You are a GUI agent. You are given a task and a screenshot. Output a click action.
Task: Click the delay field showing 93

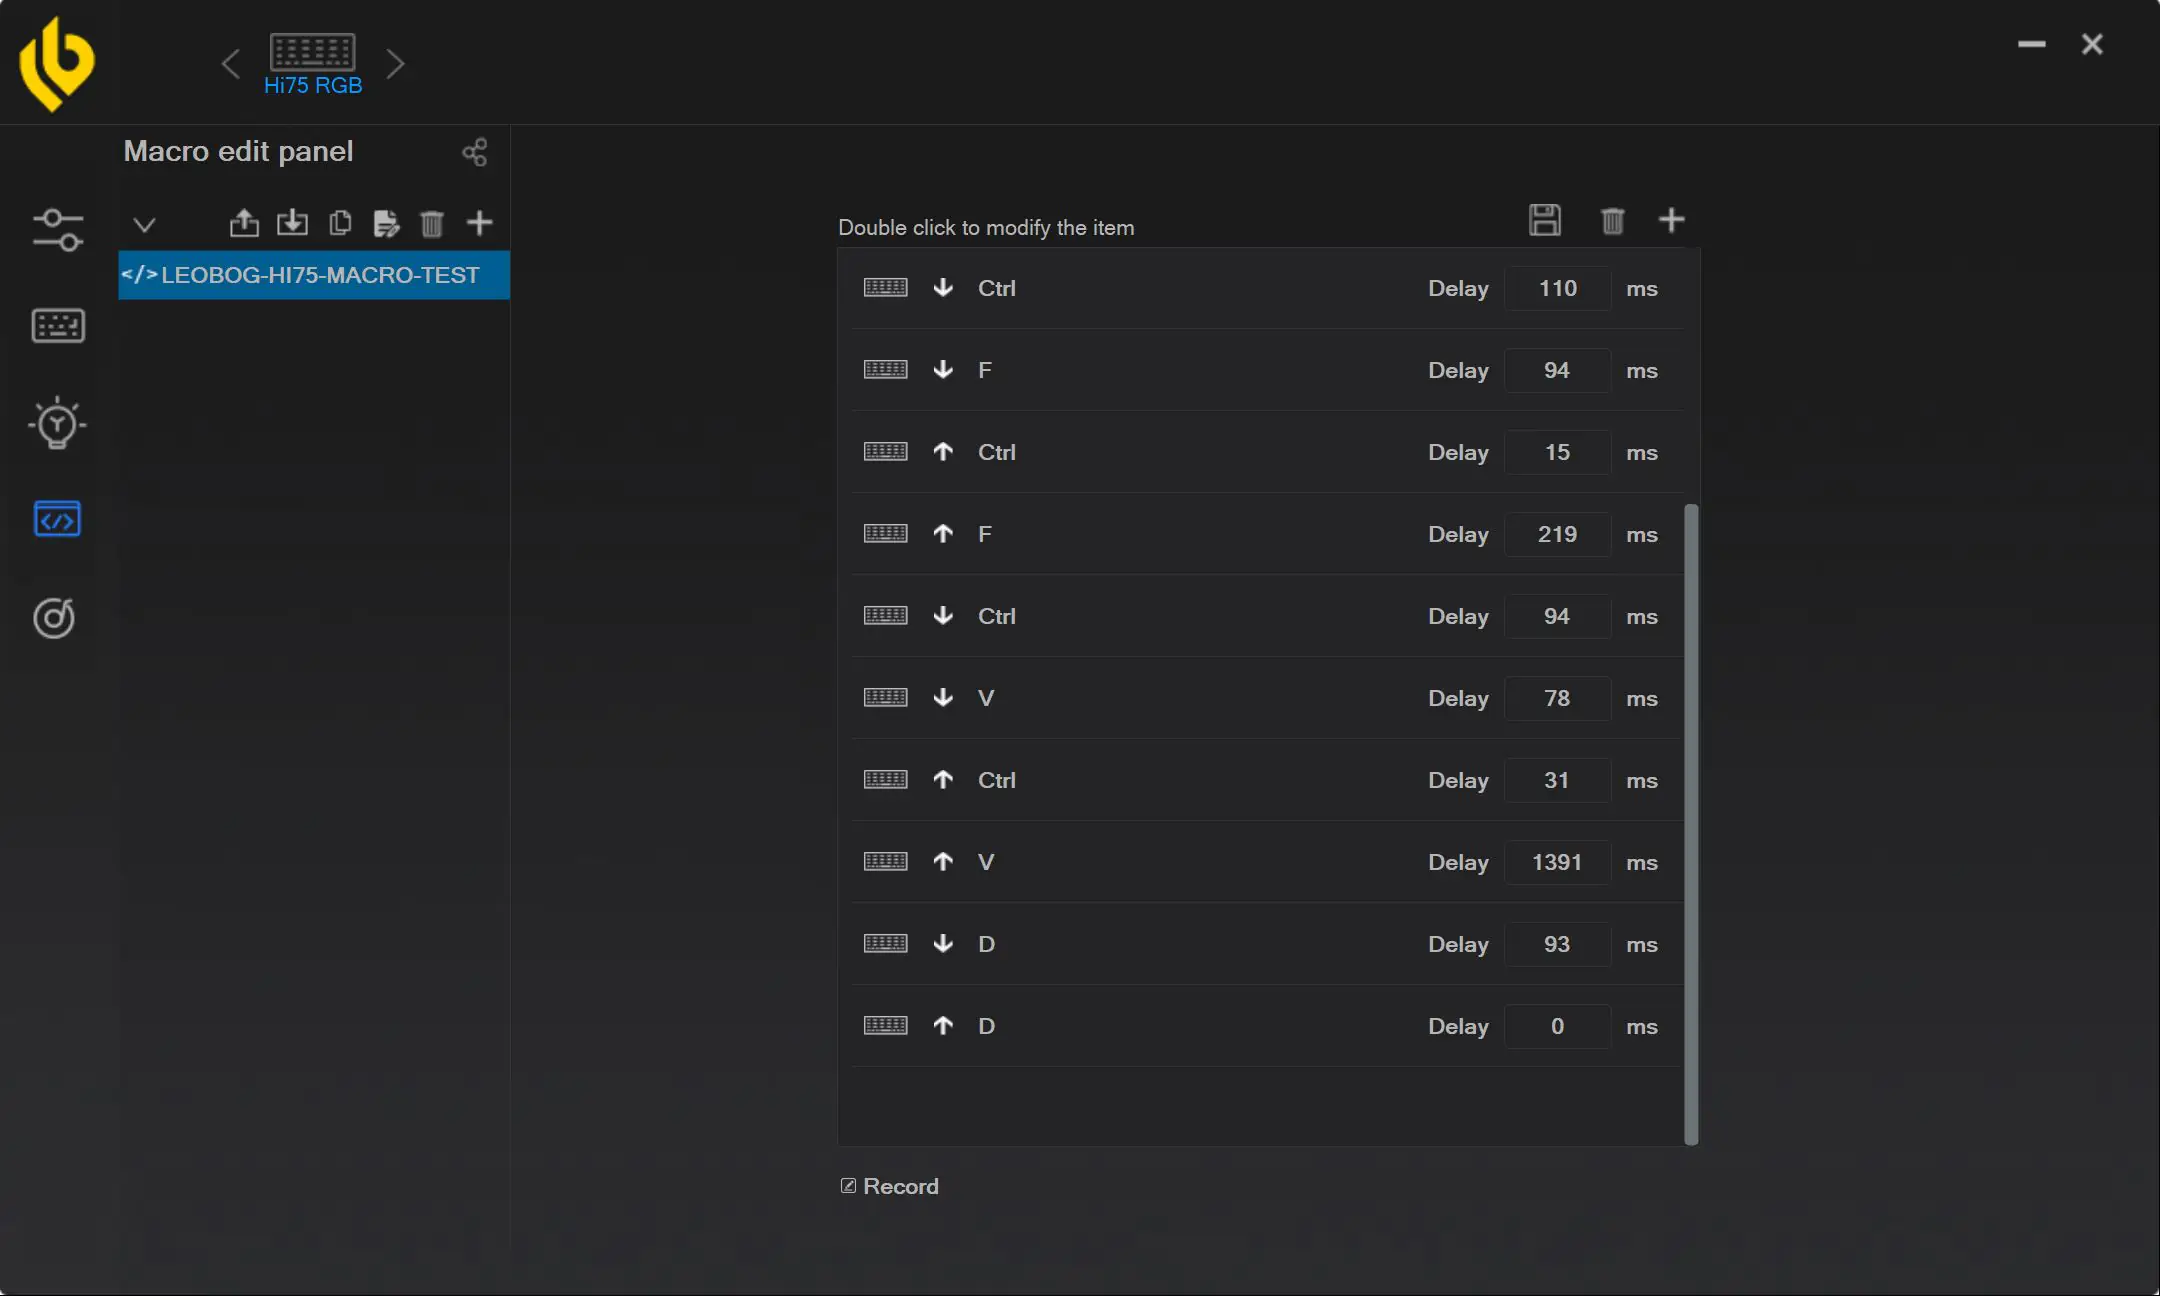click(1558, 944)
